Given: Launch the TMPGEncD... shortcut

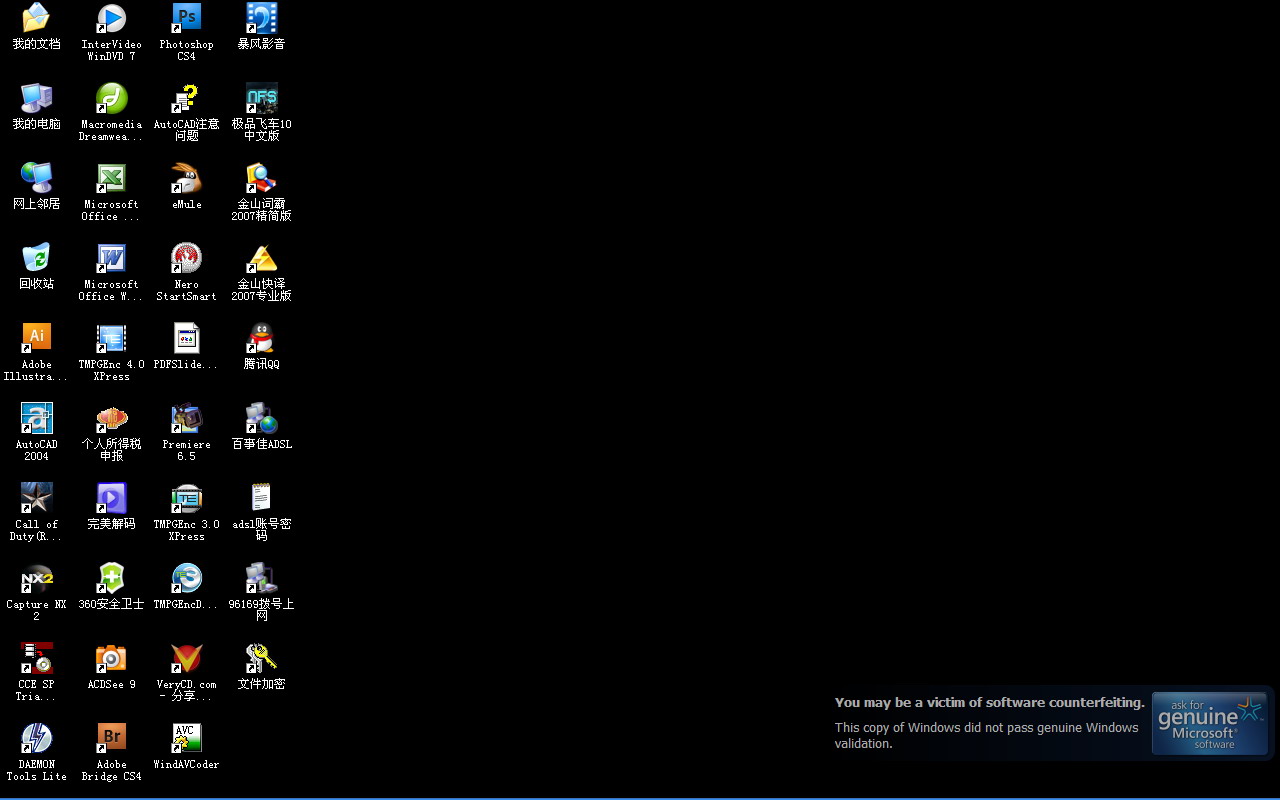Looking at the screenshot, I should tap(186, 578).
